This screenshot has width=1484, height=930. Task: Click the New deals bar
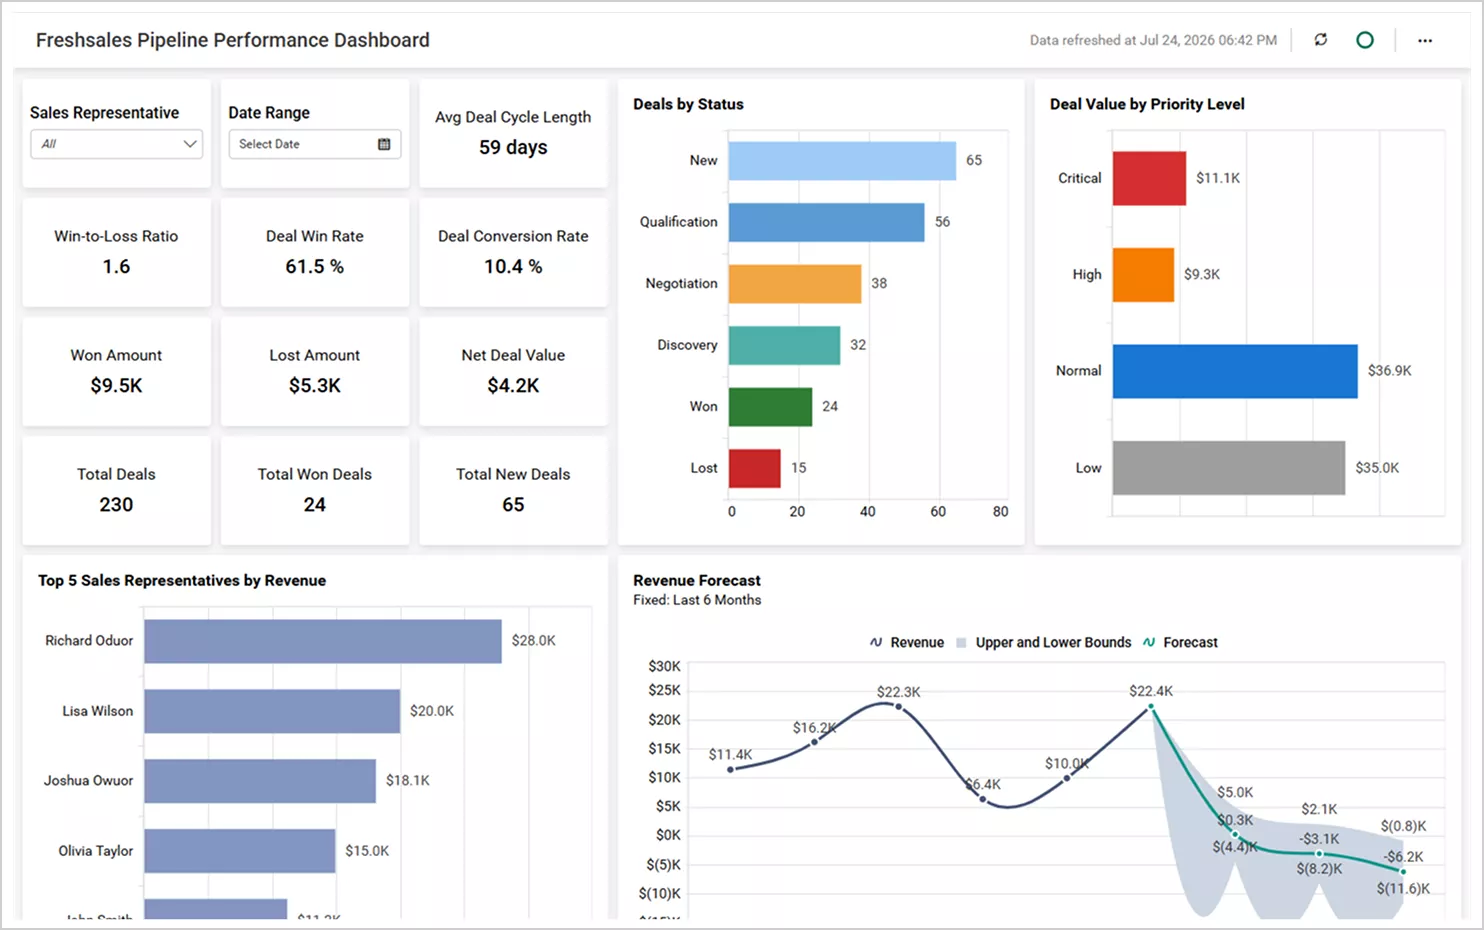point(842,160)
